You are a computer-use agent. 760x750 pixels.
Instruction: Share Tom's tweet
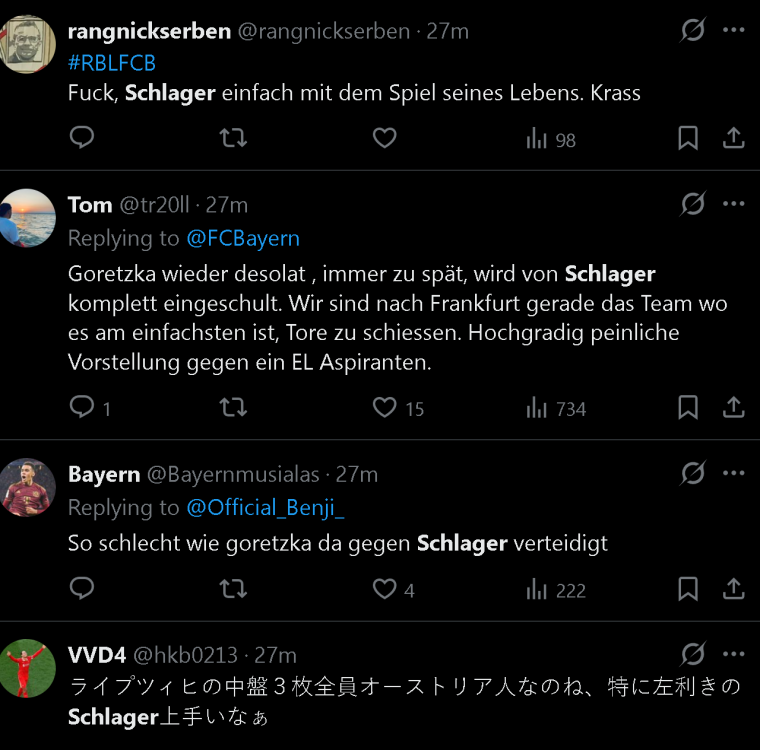(733, 407)
